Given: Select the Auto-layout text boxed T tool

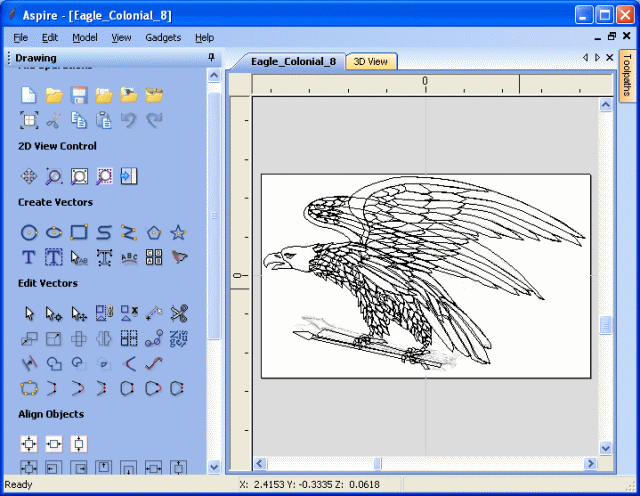Looking at the screenshot, I should (54, 258).
